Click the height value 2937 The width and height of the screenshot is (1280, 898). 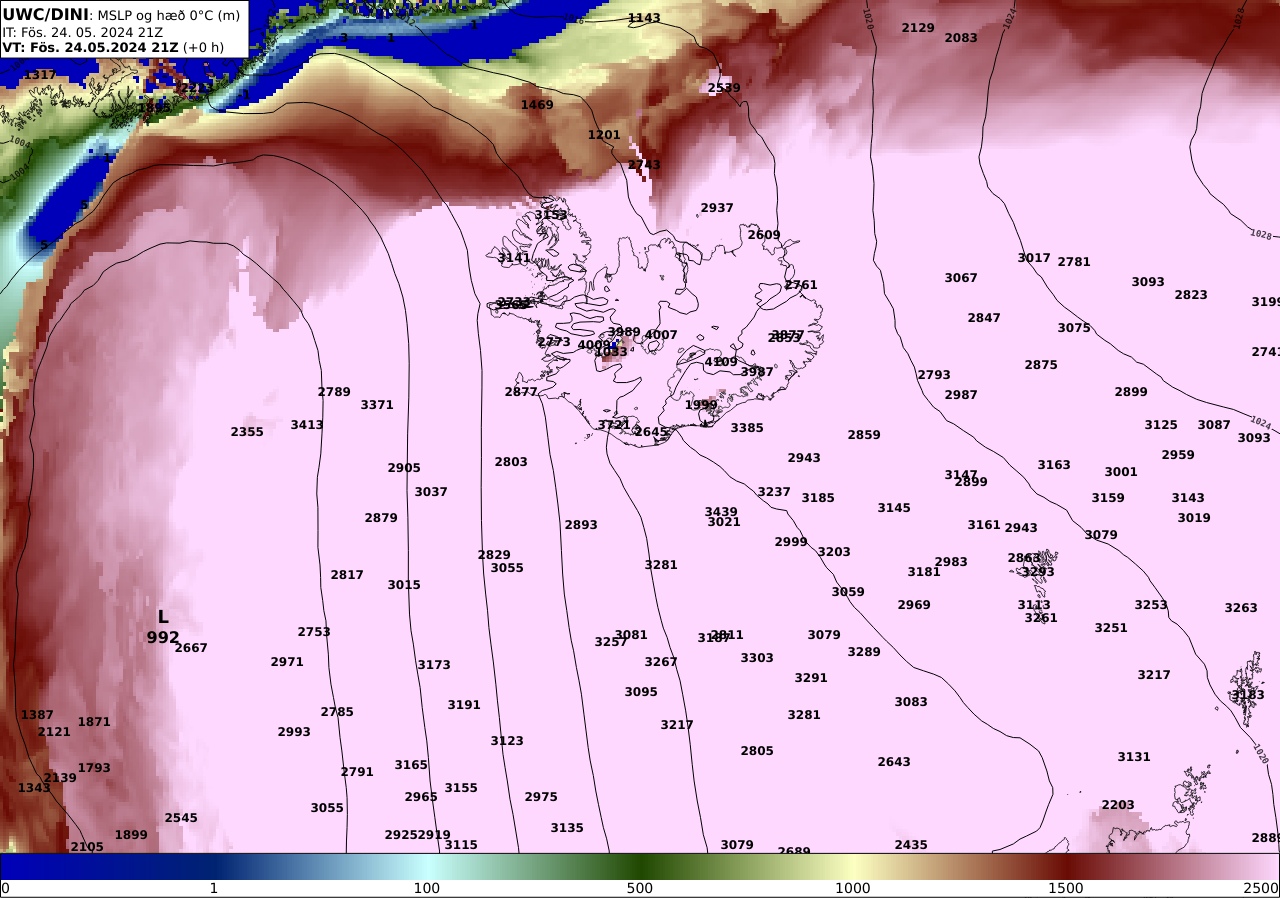(717, 208)
